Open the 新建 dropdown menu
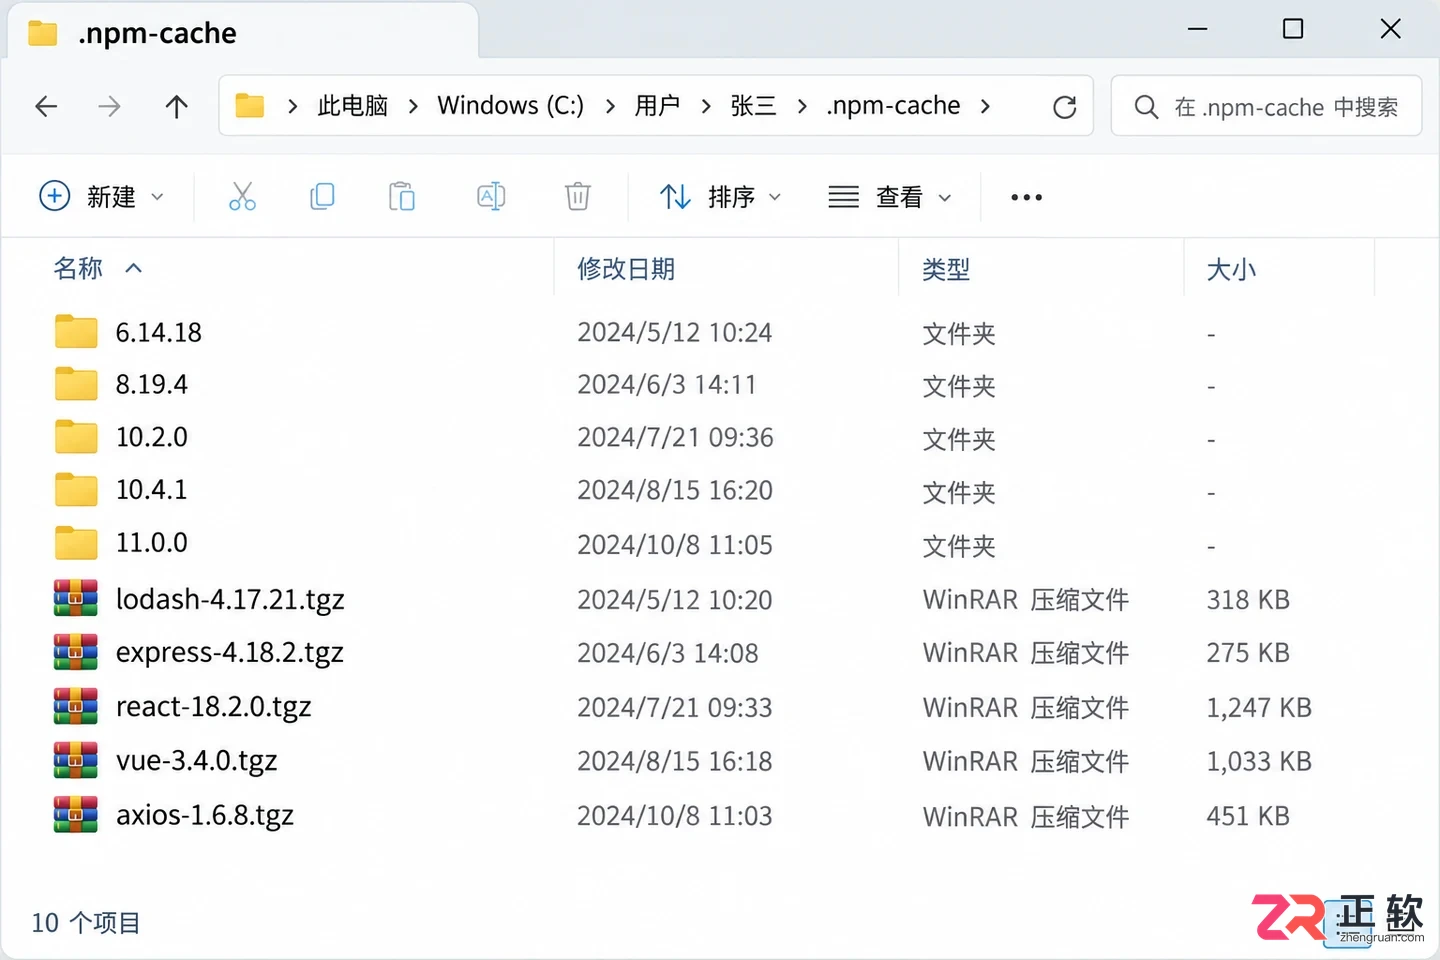 pos(101,196)
